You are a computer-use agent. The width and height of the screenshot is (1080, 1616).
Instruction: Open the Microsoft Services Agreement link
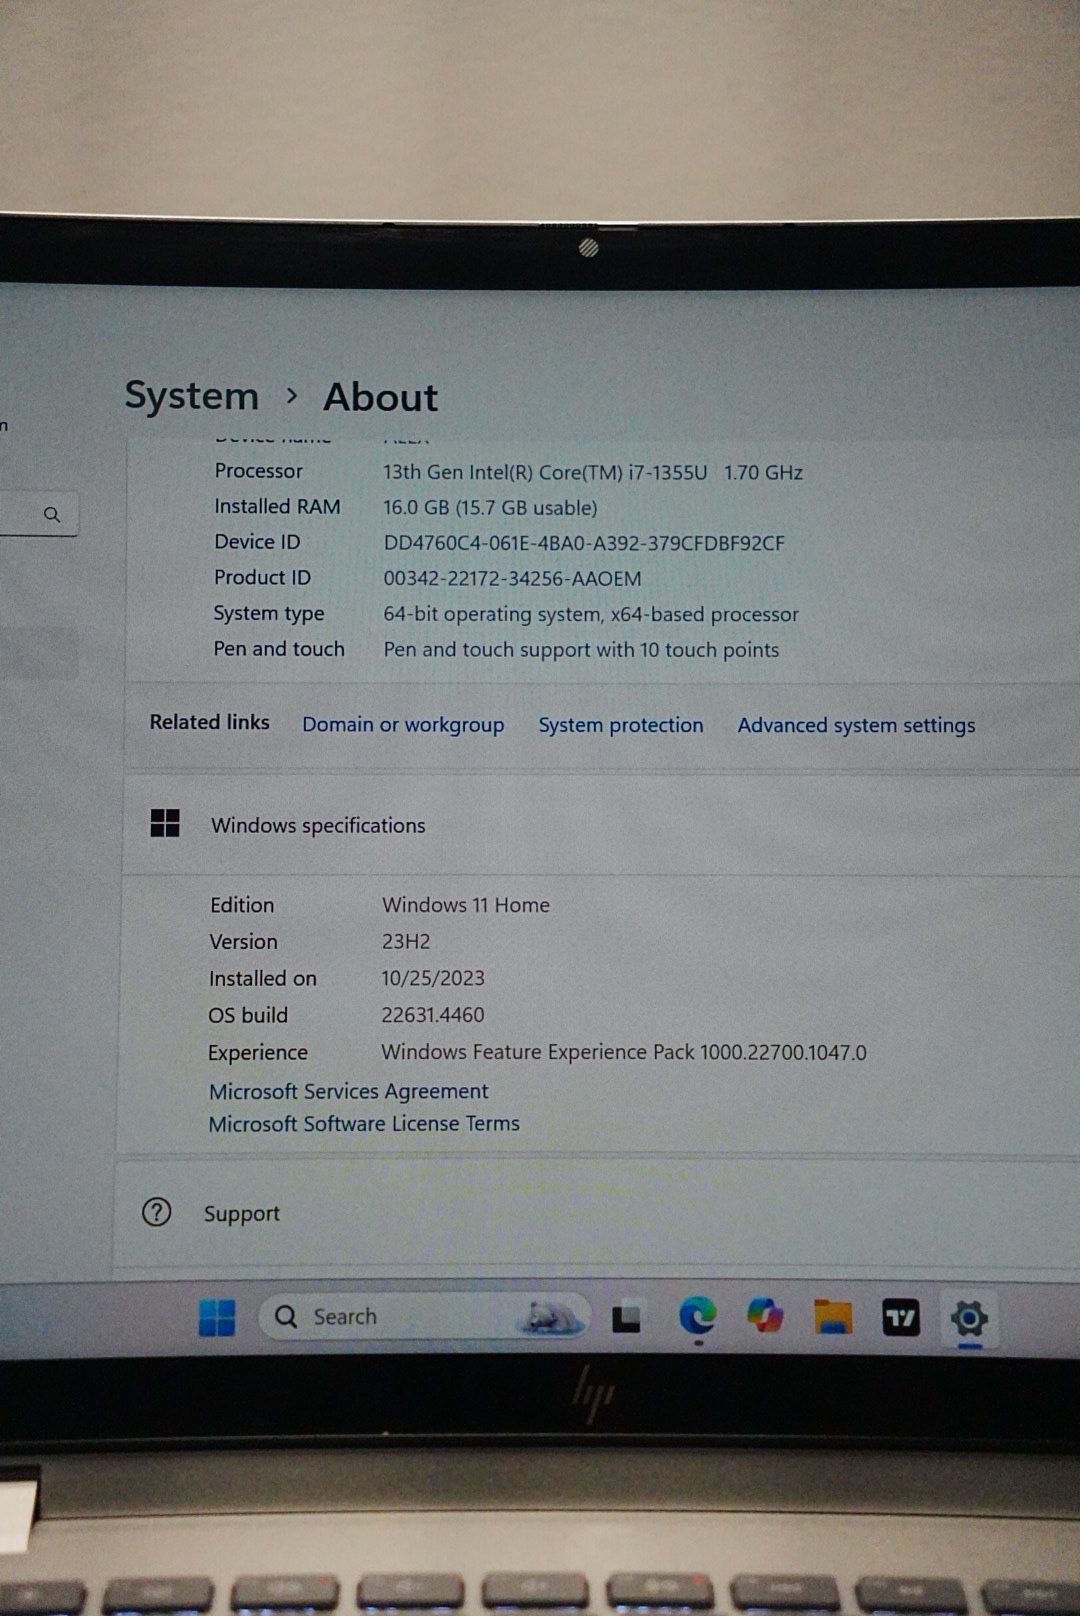pos(348,1091)
